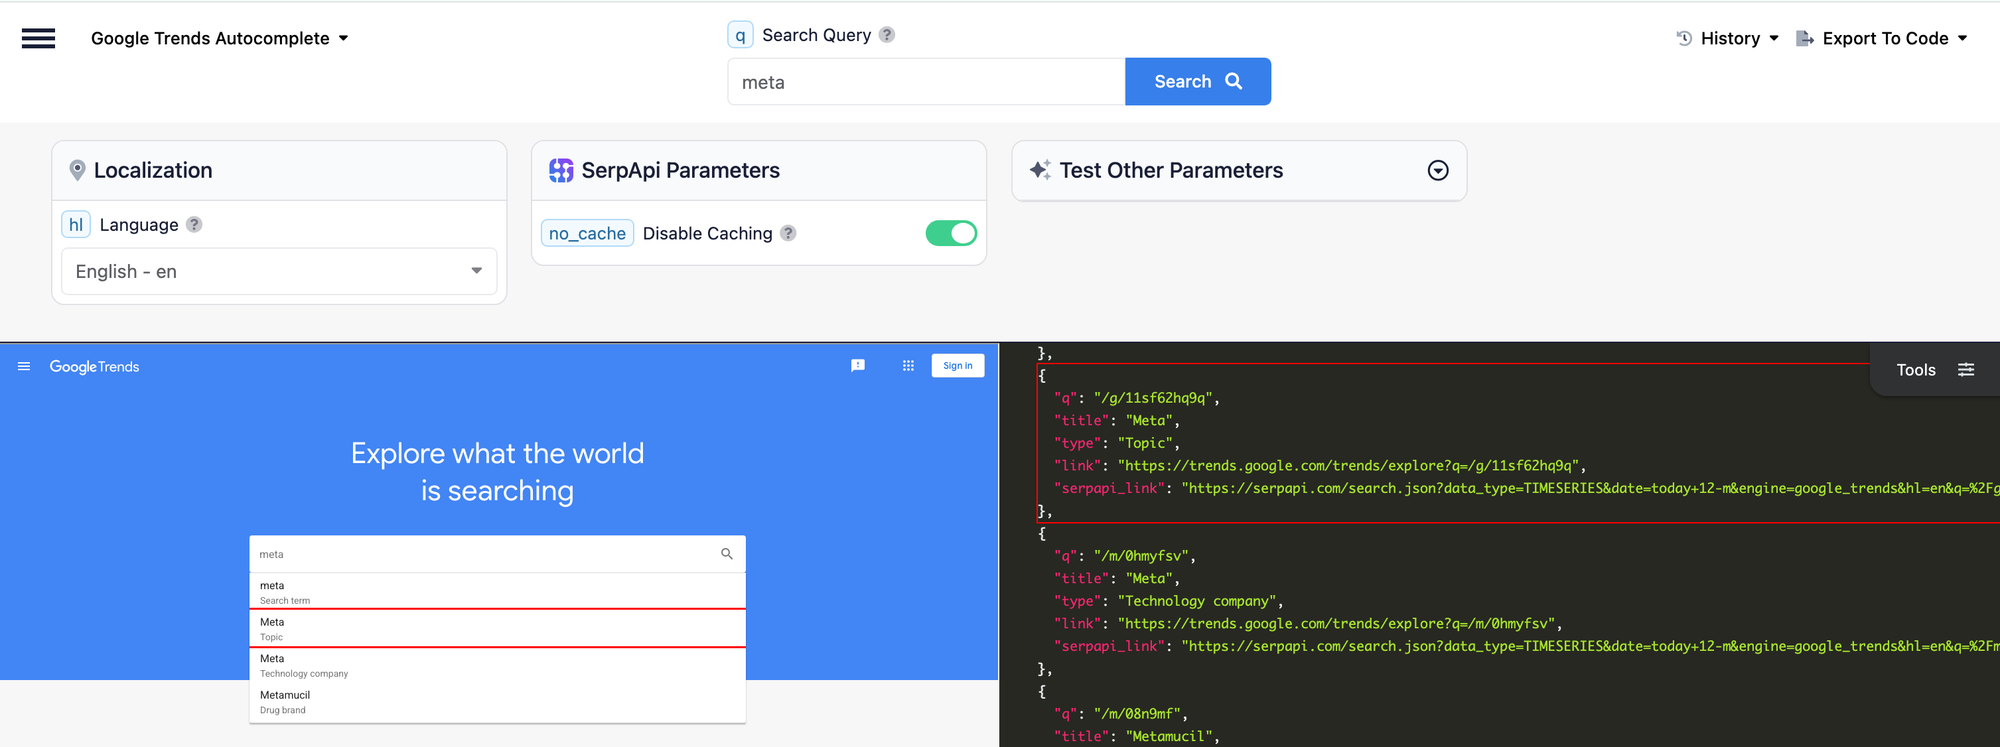Click the Search Query help icon
The image size is (2000, 747).
point(886,35)
